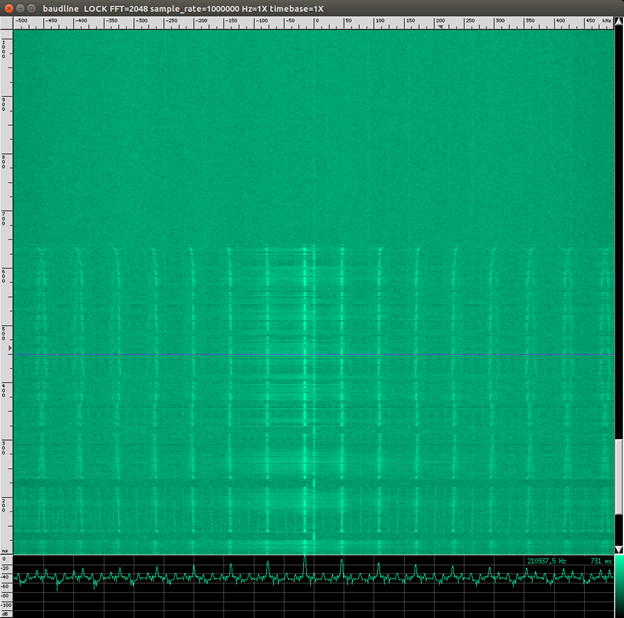Click the minimize button in title bar
624x618 pixels.
[x=22, y=8]
